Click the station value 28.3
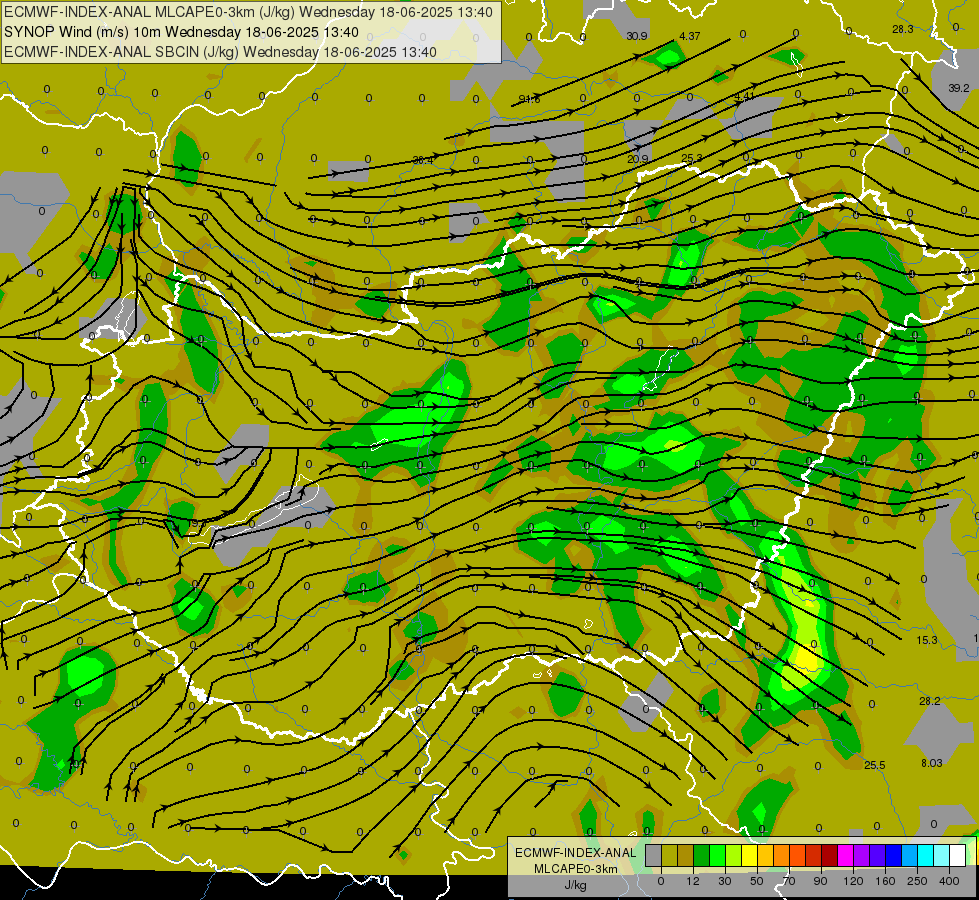 [902, 29]
